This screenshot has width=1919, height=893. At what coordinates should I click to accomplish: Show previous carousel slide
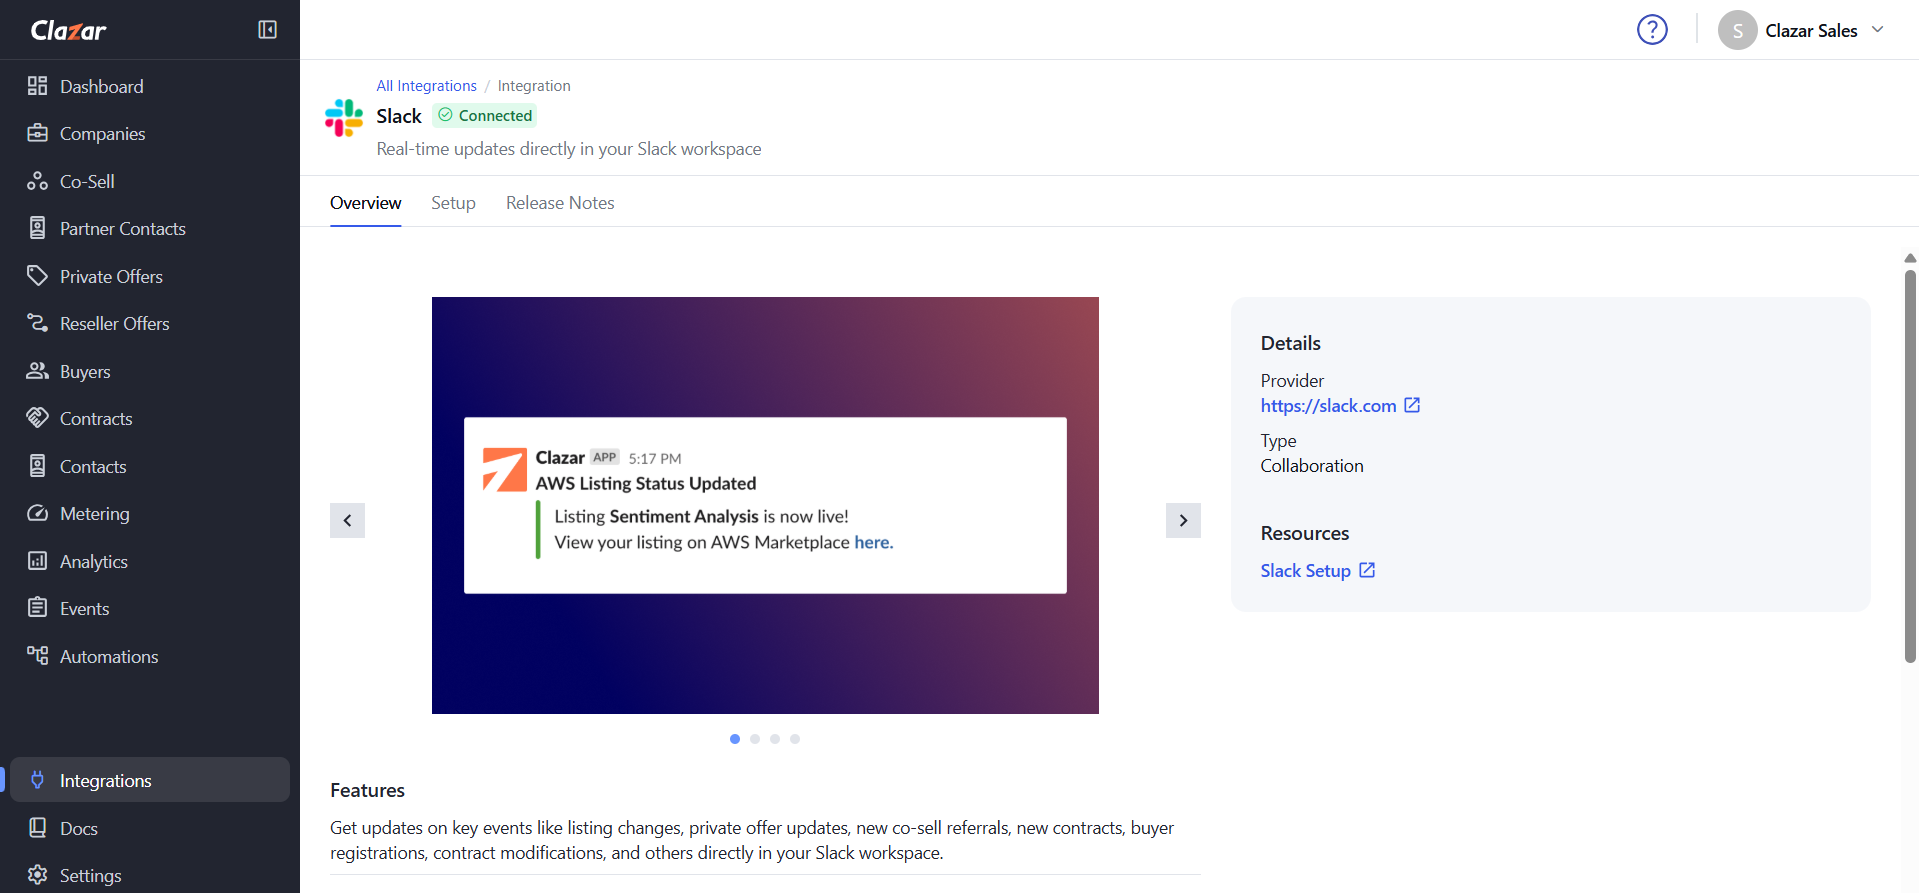[347, 520]
